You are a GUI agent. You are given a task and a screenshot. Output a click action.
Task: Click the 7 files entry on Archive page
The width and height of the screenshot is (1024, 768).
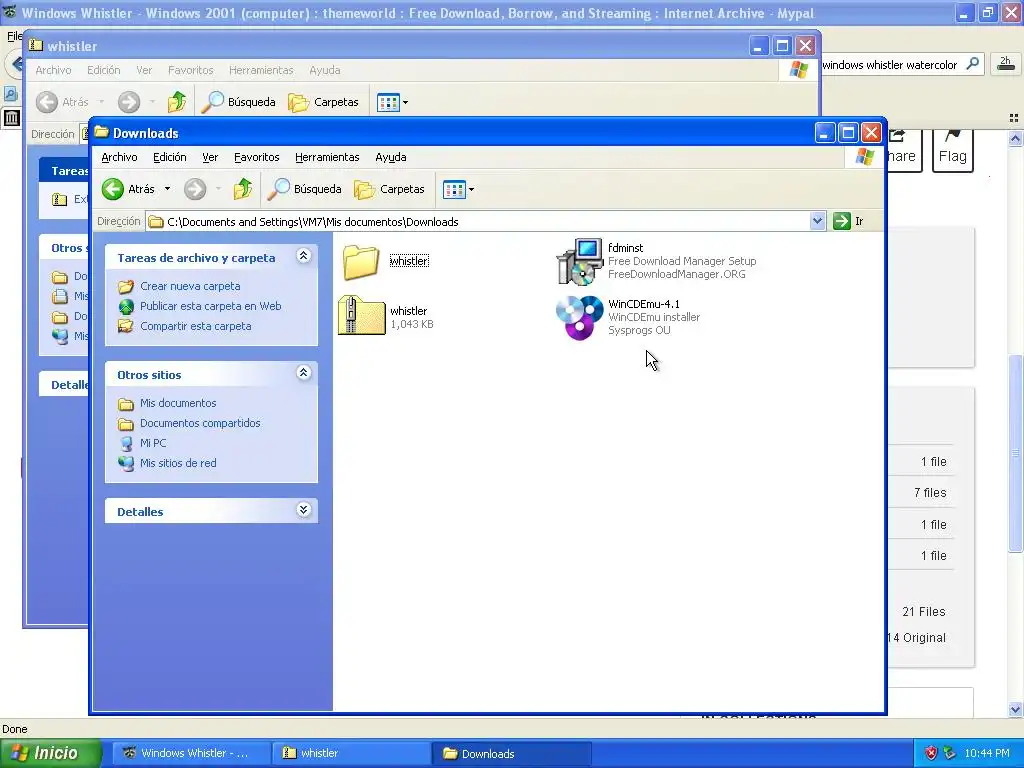[930, 493]
